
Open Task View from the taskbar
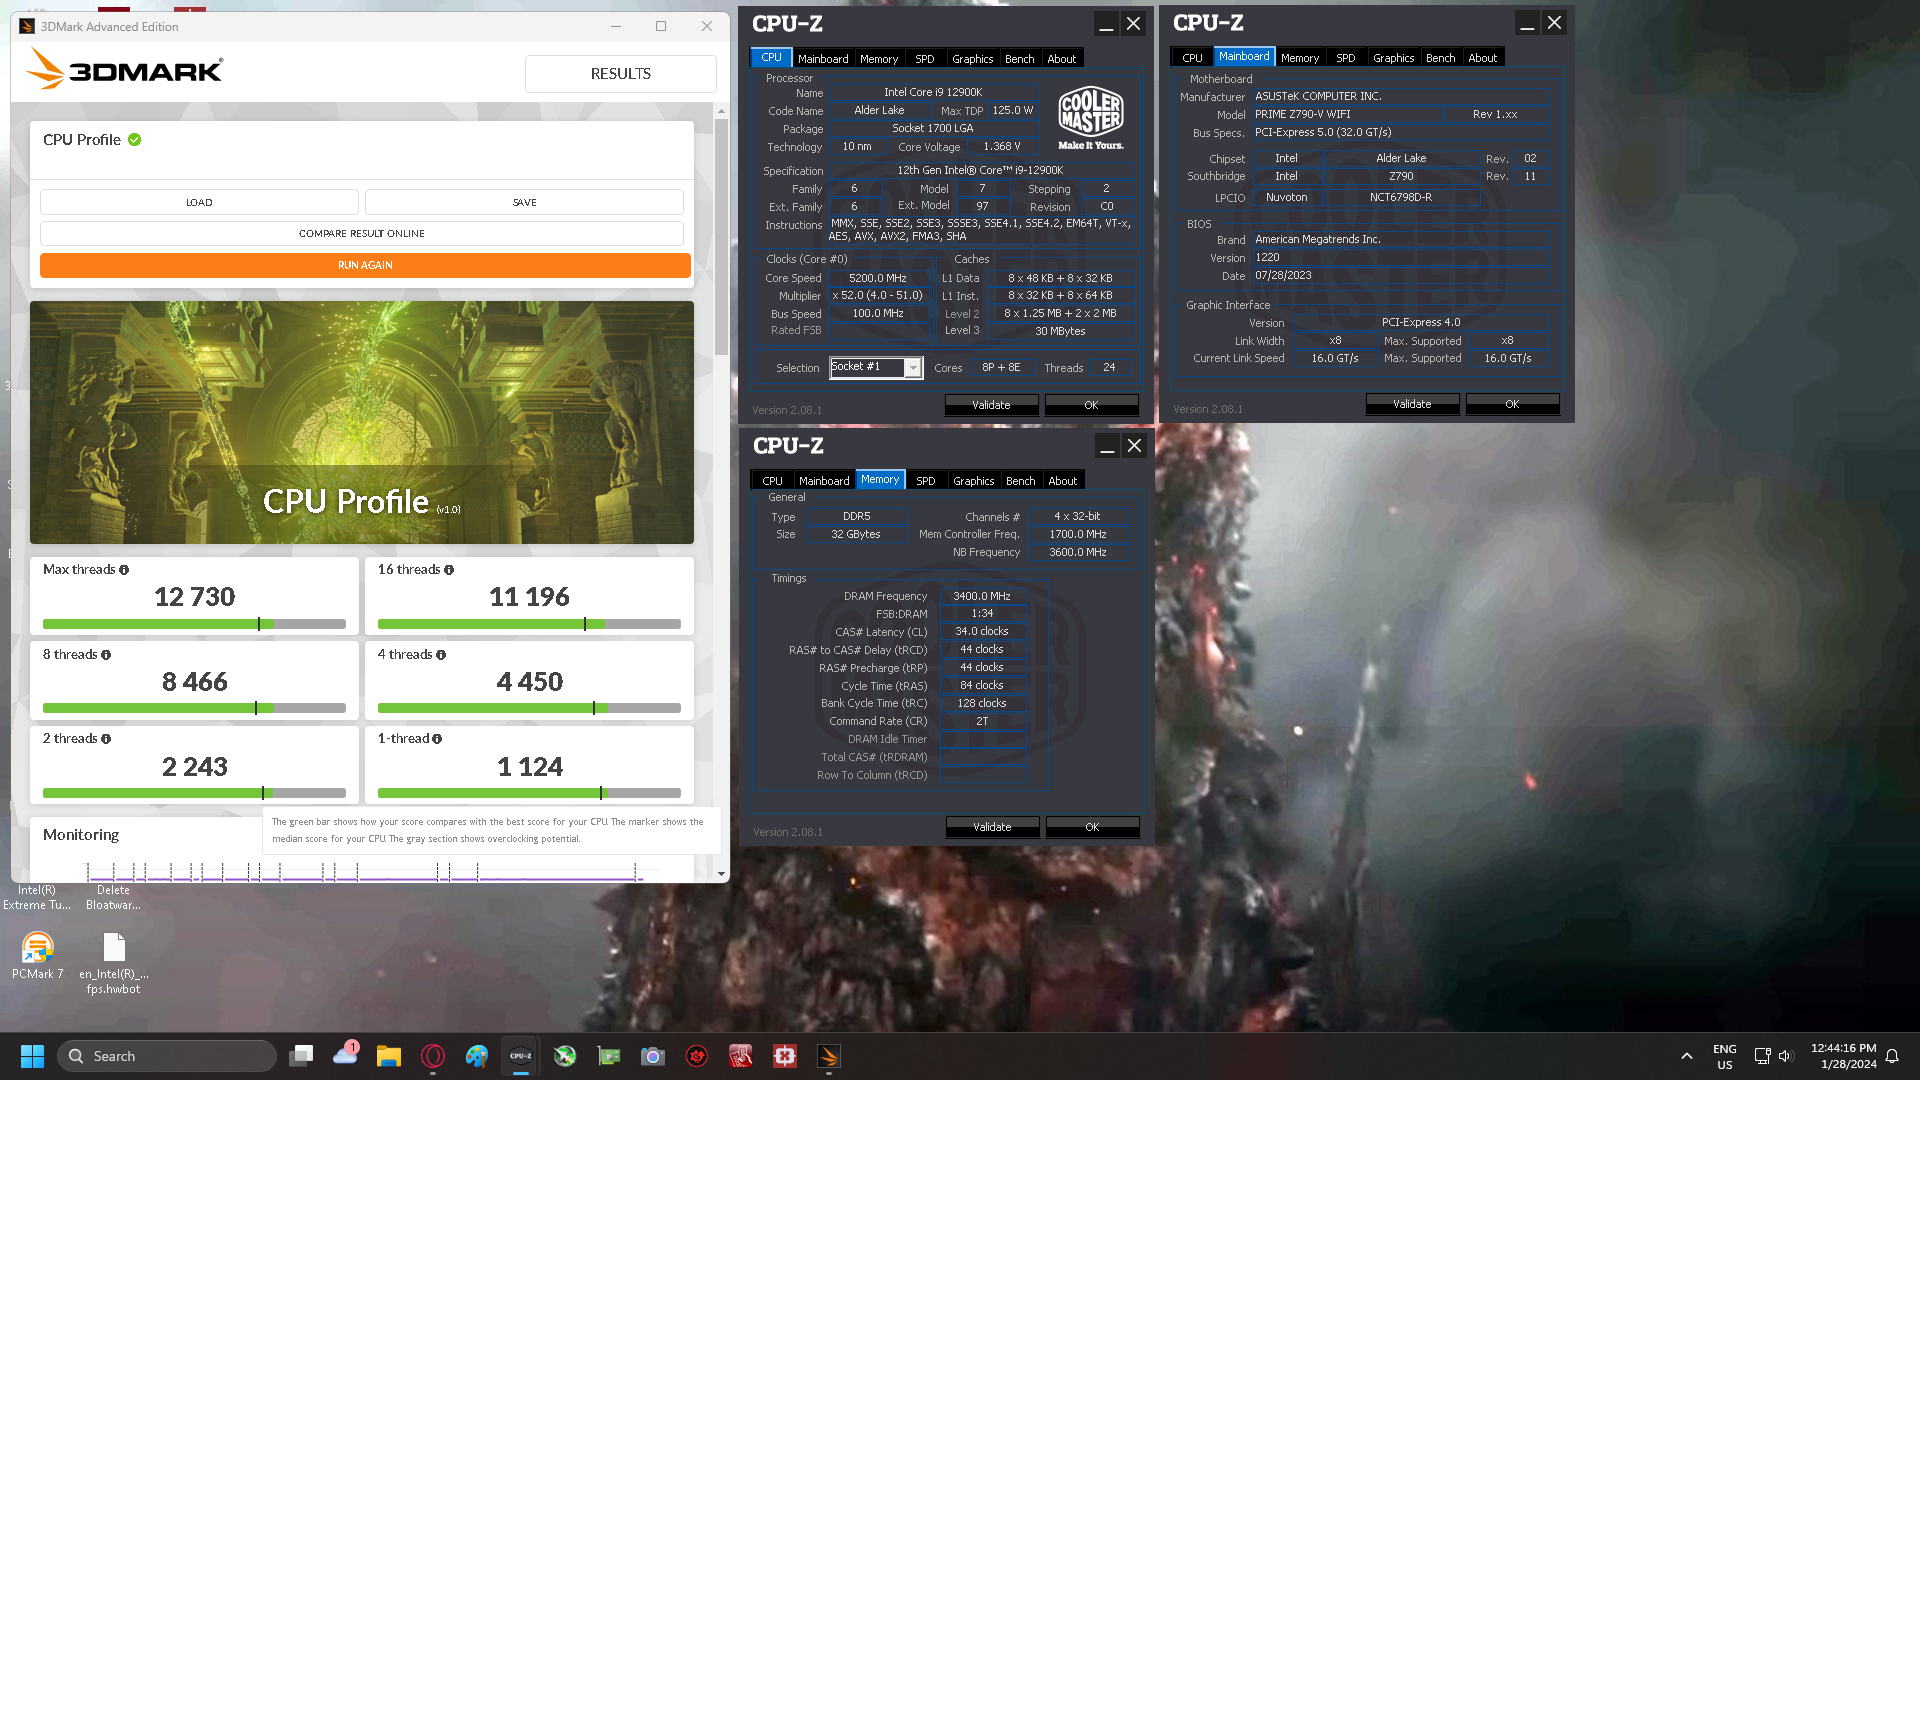pyautogui.click(x=301, y=1056)
